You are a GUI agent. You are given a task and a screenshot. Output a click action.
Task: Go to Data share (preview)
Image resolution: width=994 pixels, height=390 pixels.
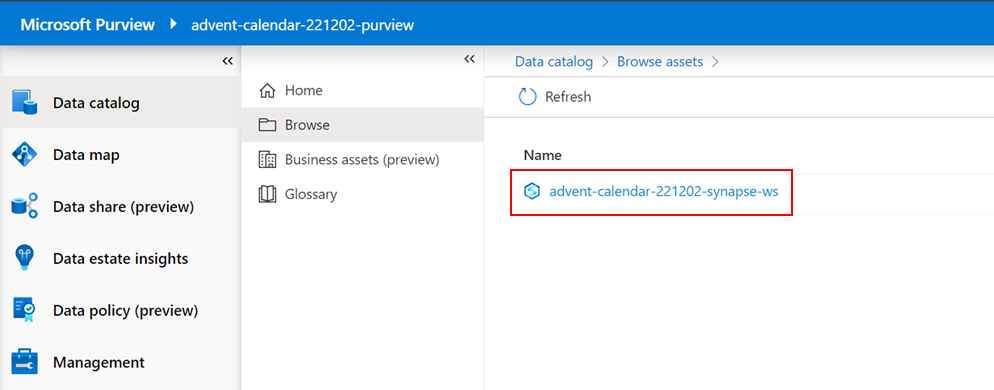124,207
